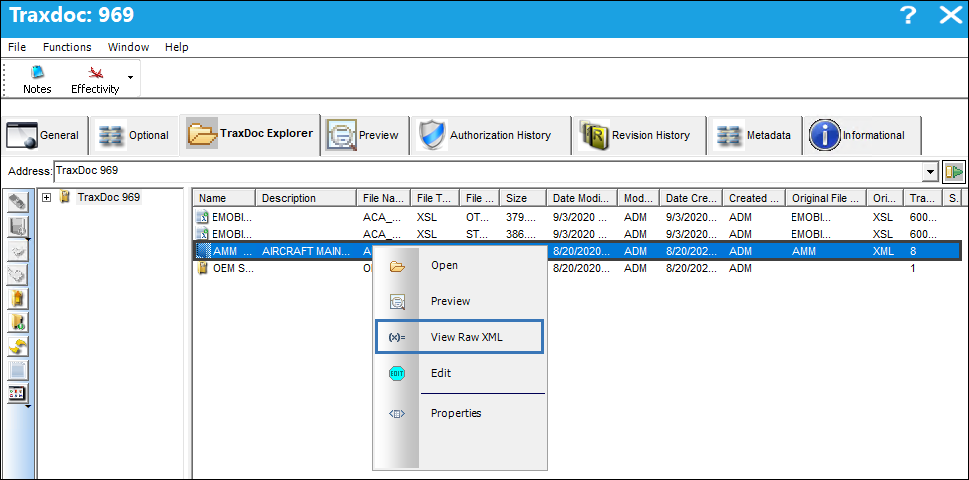The image size is (969, 480).
Task: Open the Informational tab
Action: 863,135
